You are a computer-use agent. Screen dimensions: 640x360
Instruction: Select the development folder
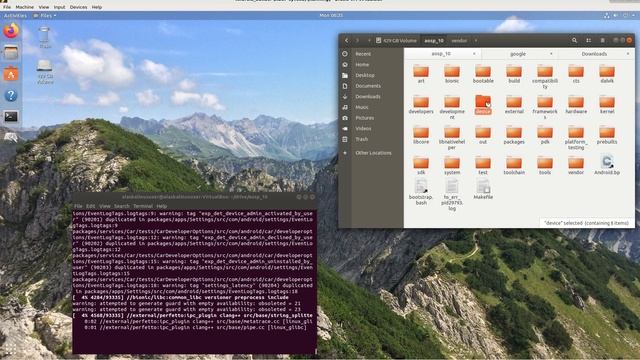pyautogui.click(x=452, y=107)
